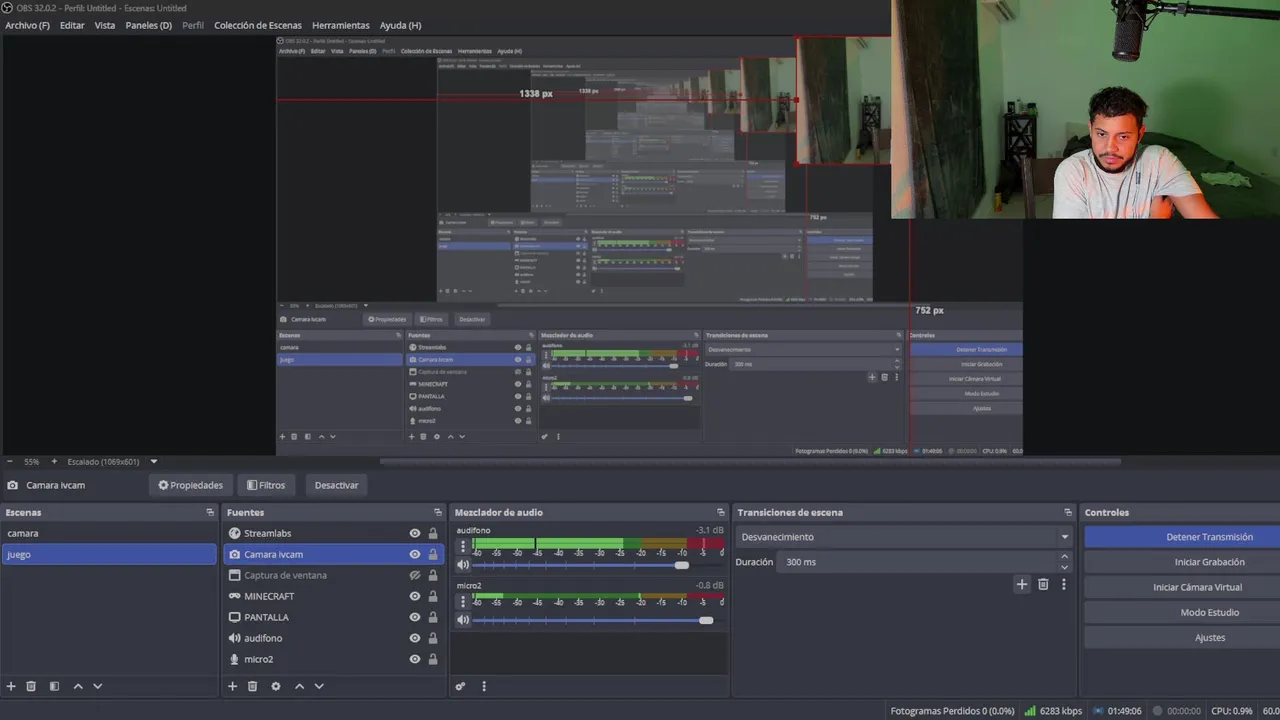Hide the MINECRAFT source
The width and height of the screenshot is (1280, 720).
(415, 596)
